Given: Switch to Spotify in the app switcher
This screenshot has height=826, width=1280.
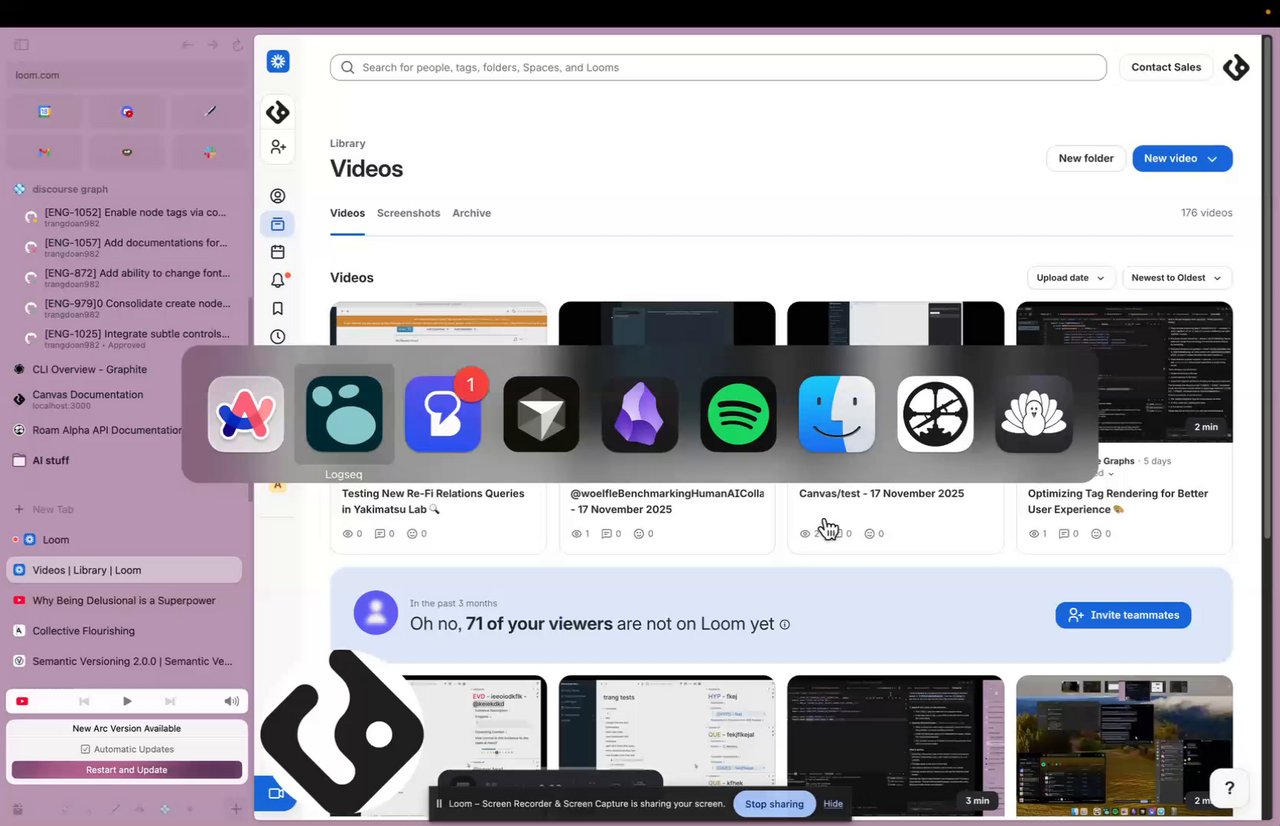Looking at the screenshot, I should 738,414.
